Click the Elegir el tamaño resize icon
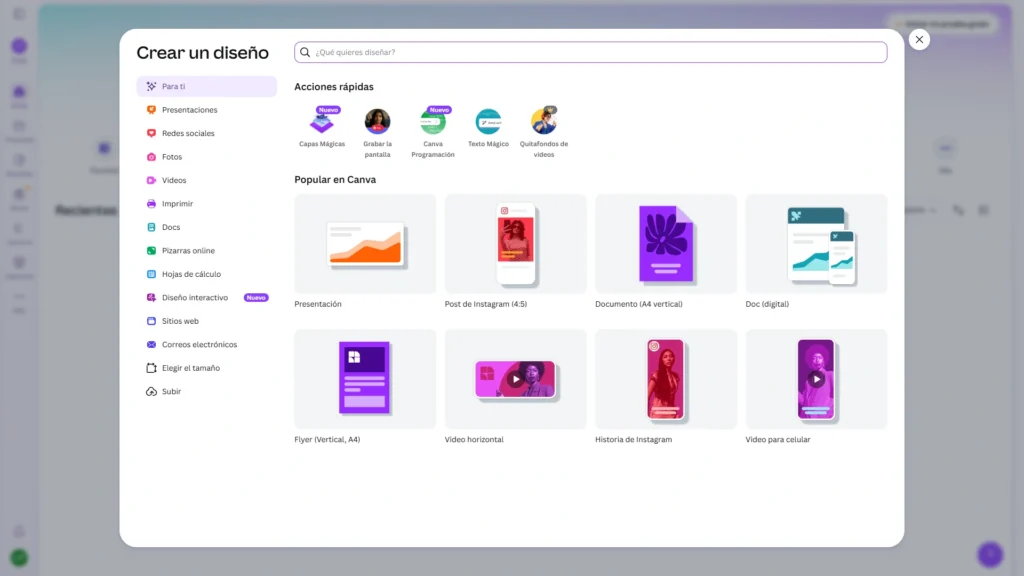Viewport: 1024px width, 576px height. click(x=152, y=368)
